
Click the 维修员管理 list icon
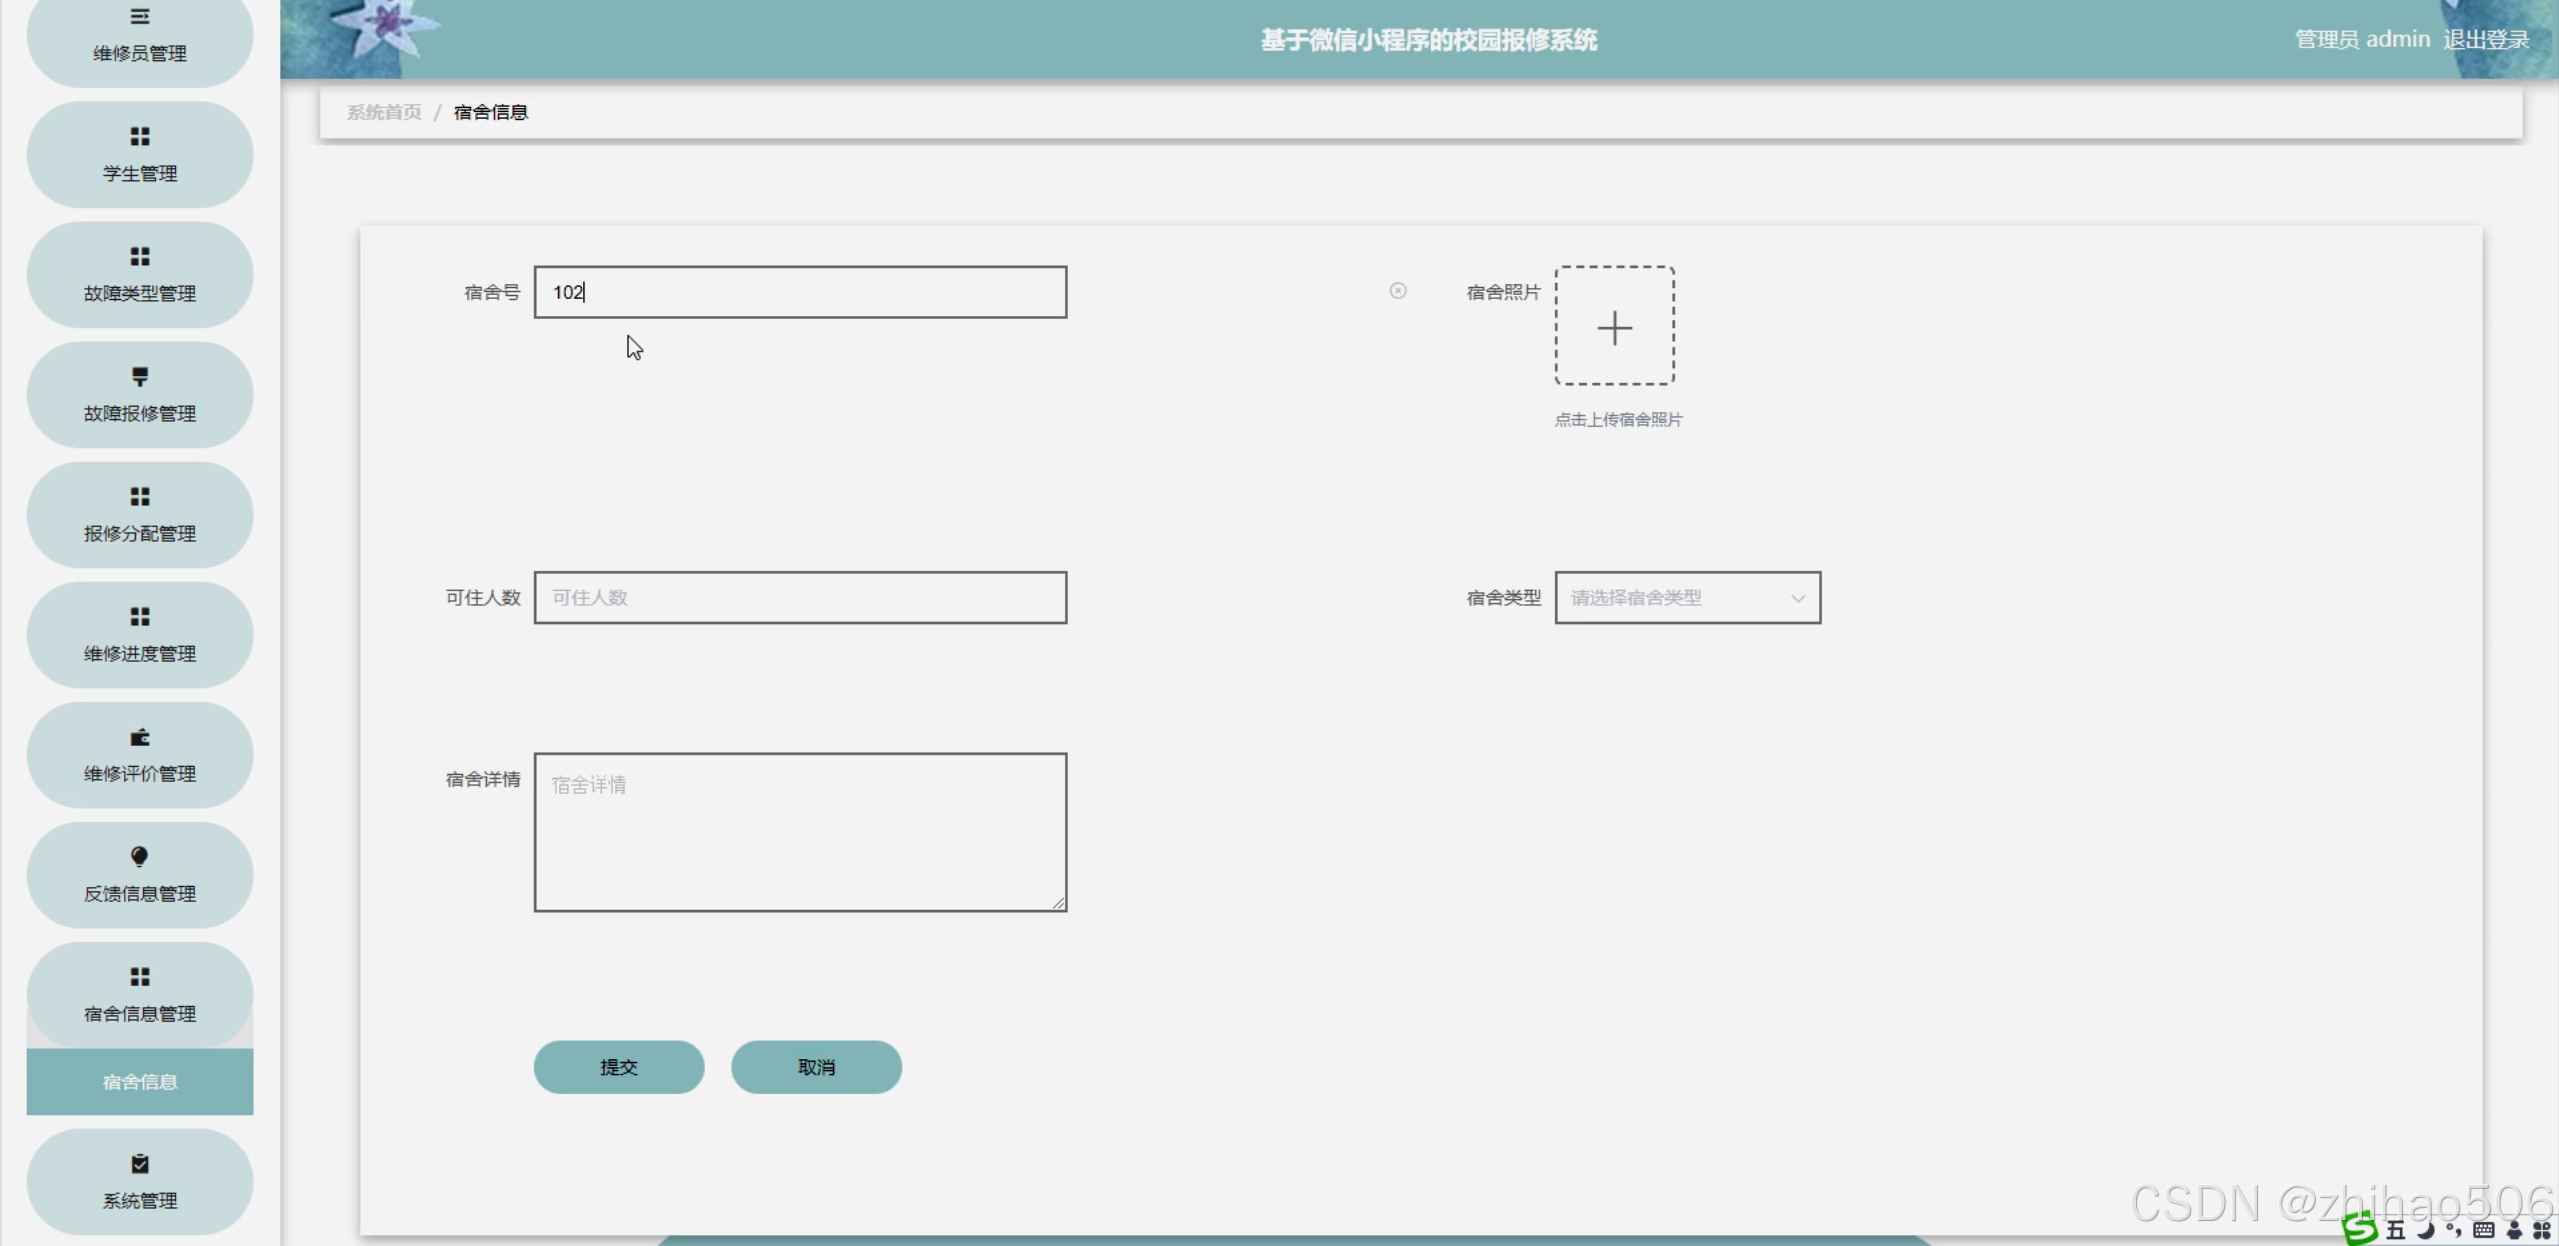pos(140,17)
